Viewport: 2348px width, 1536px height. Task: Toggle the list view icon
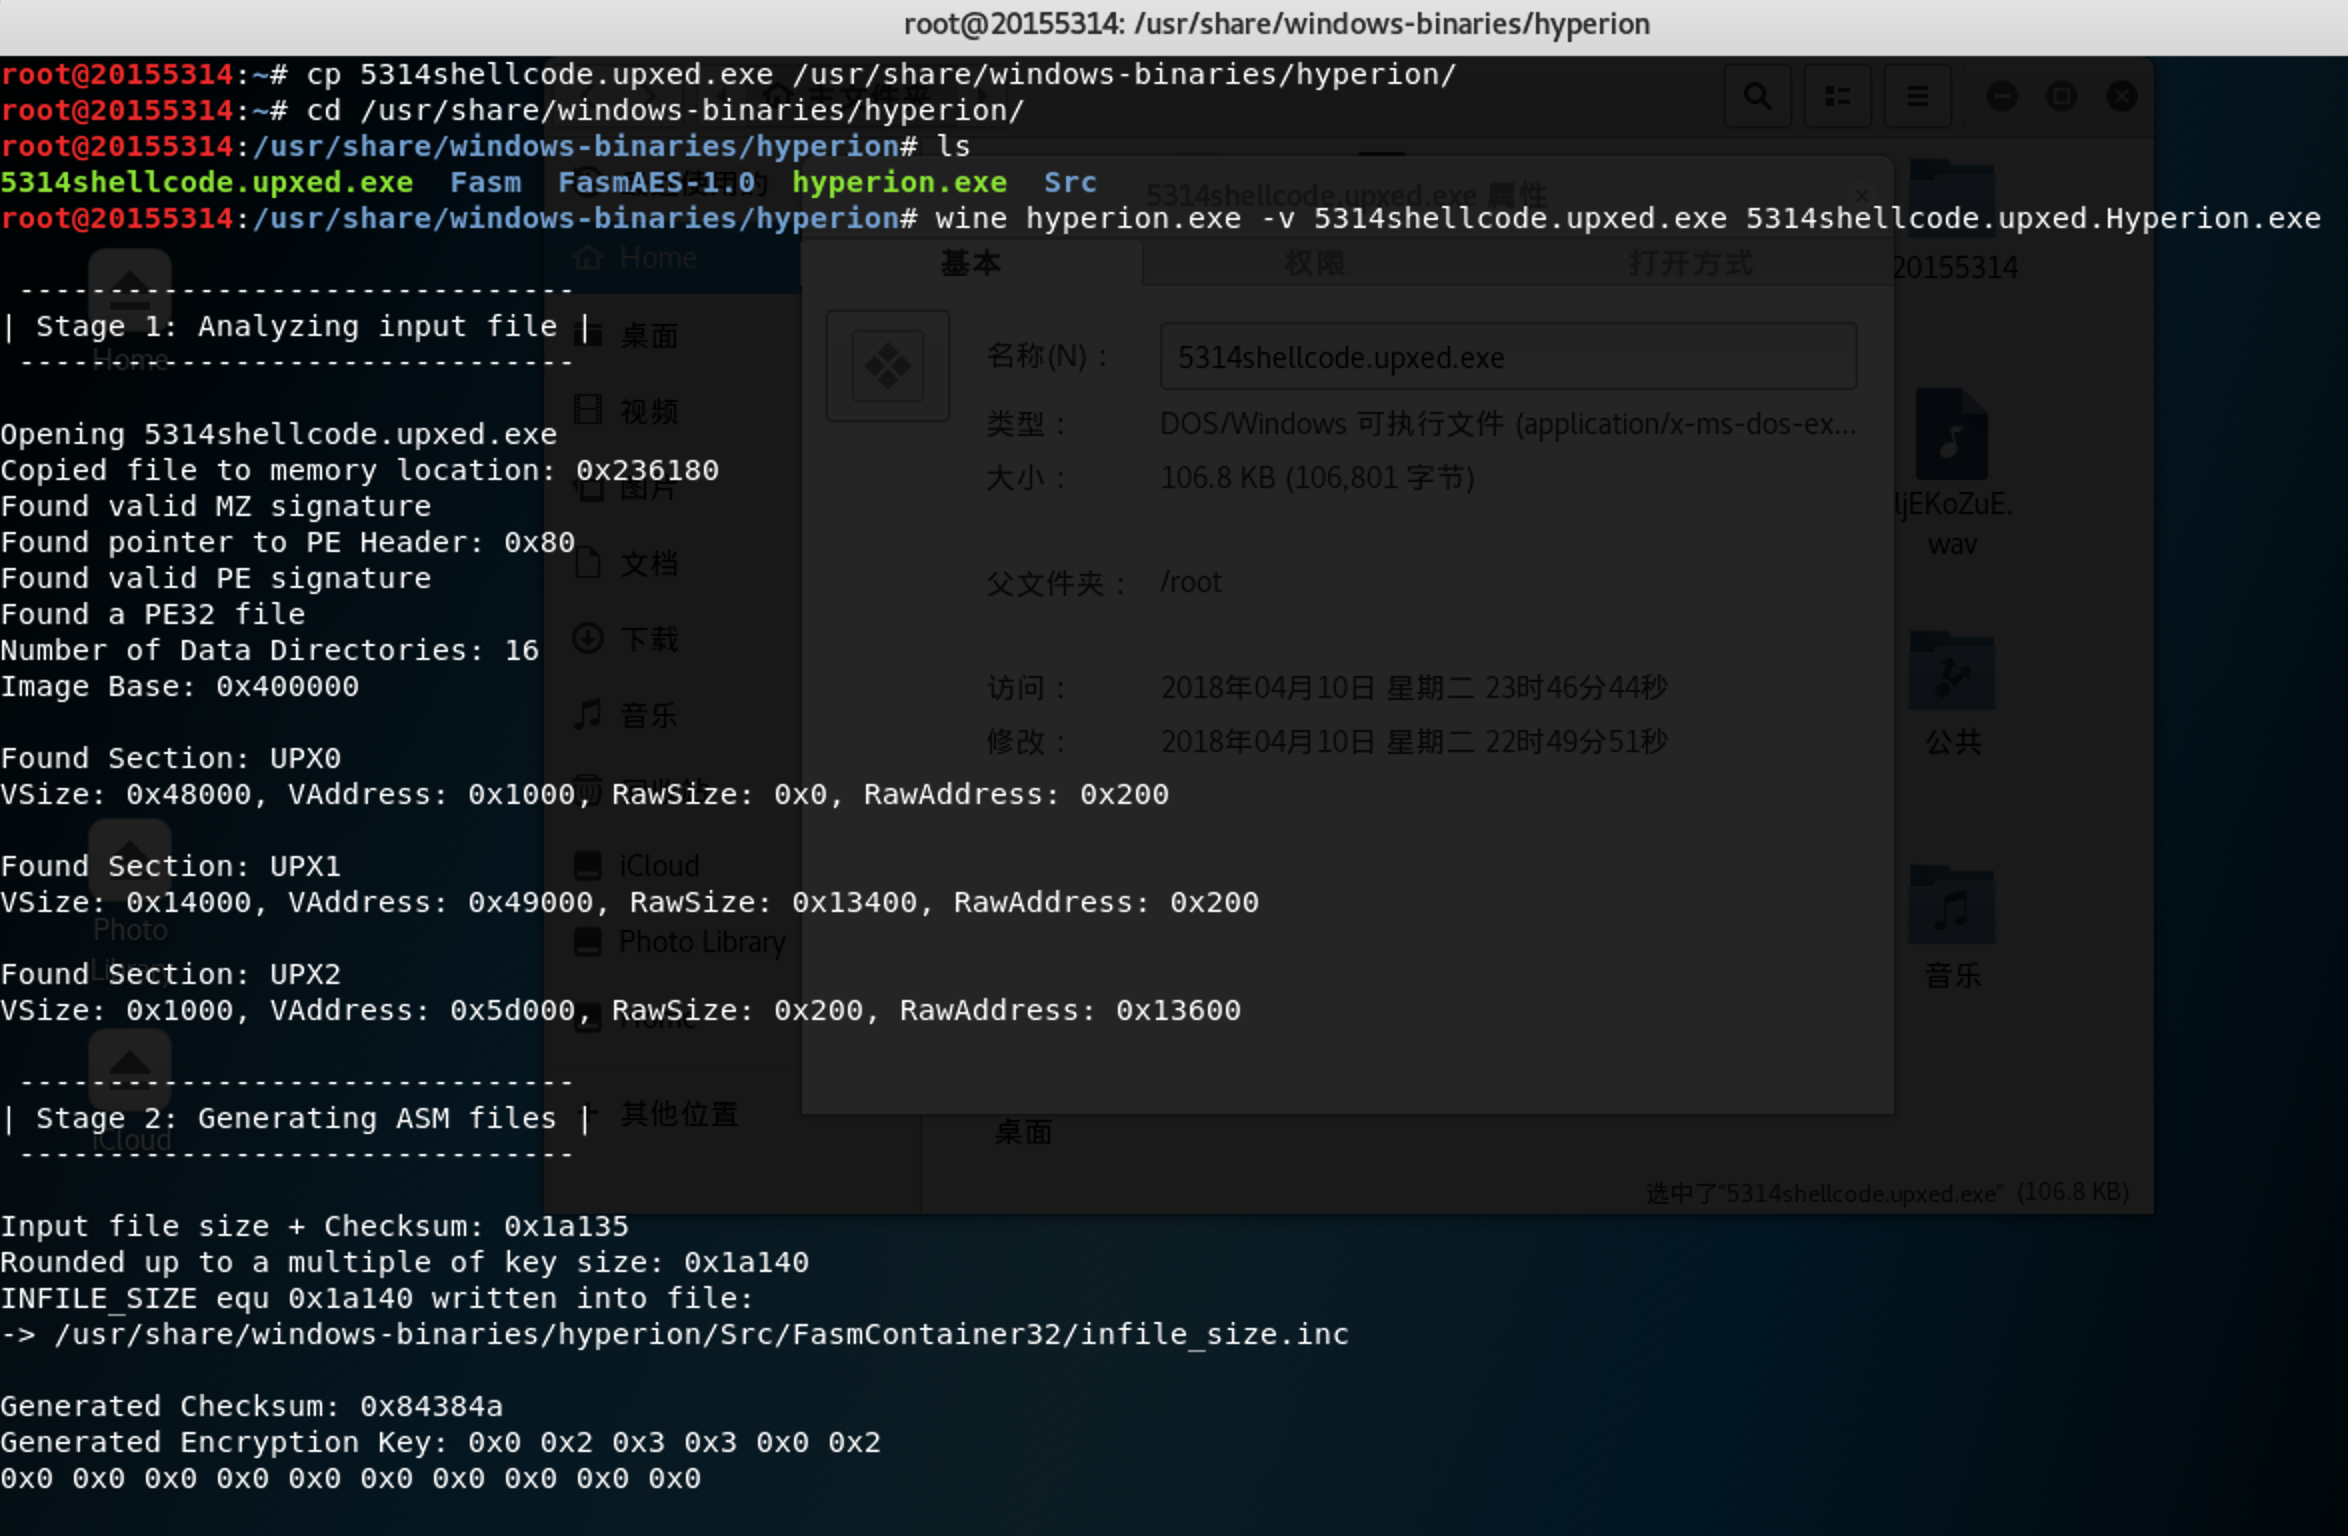coord(1837,96)
